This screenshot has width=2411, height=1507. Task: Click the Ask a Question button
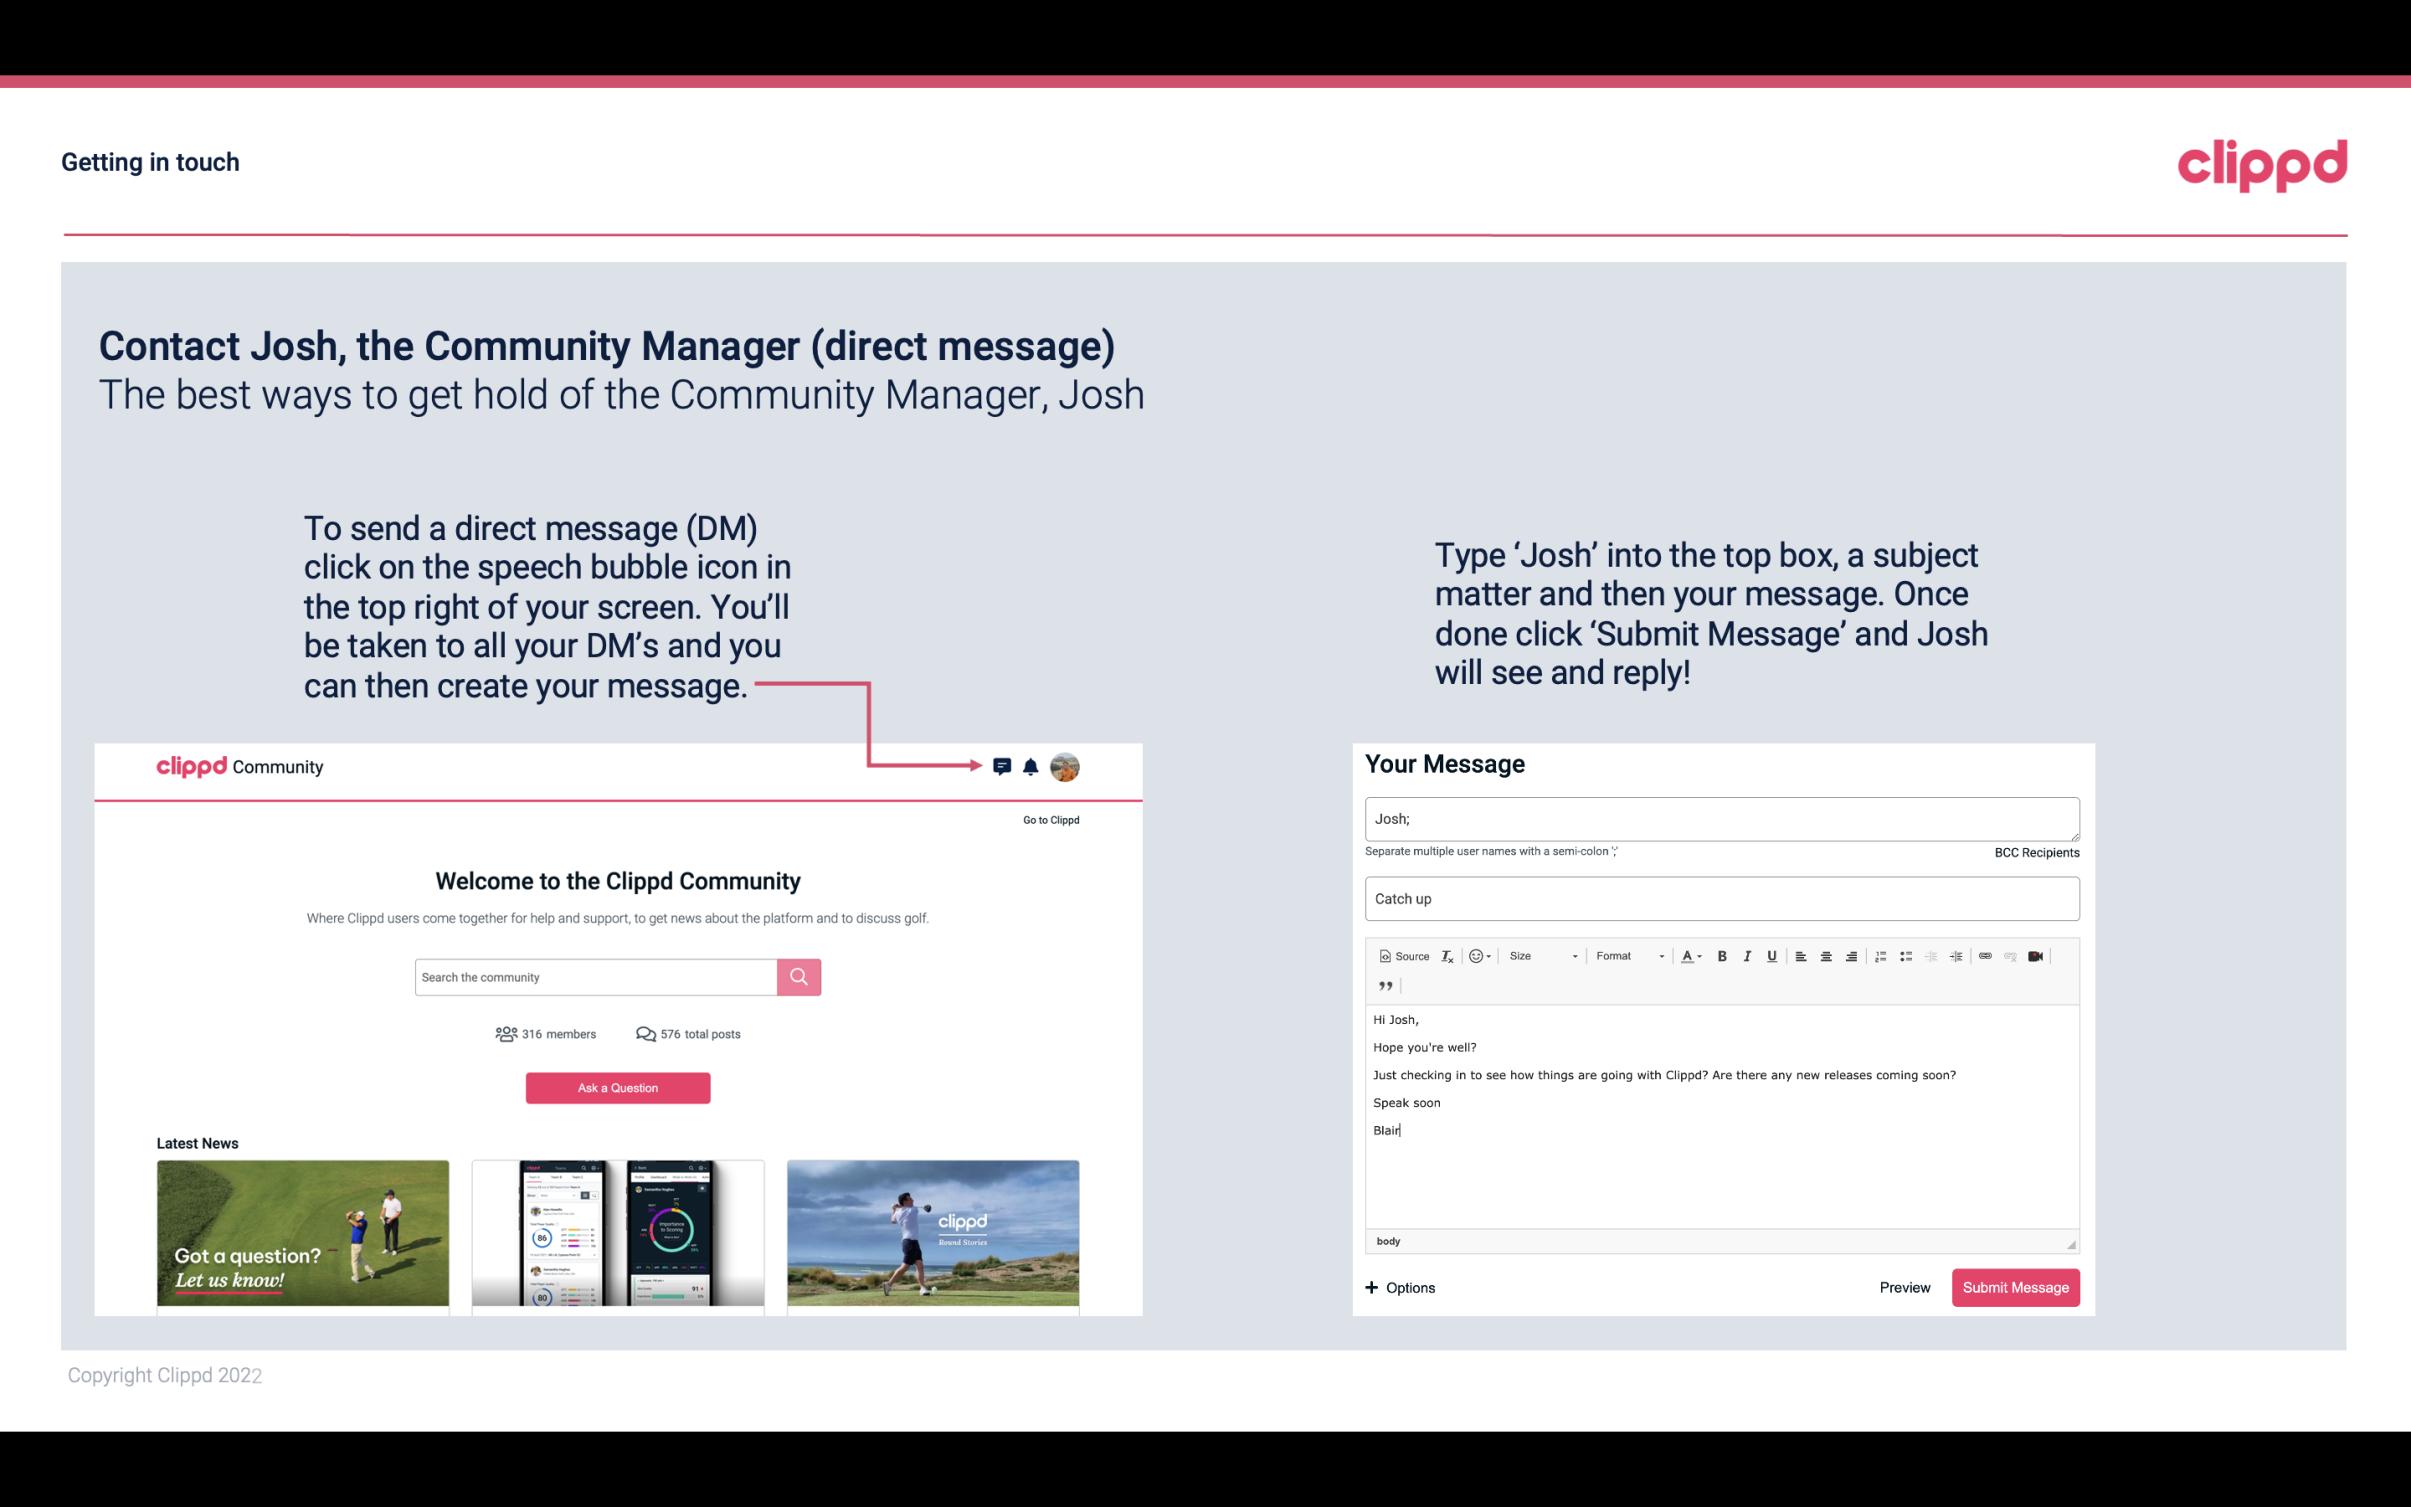point(616,1087)
